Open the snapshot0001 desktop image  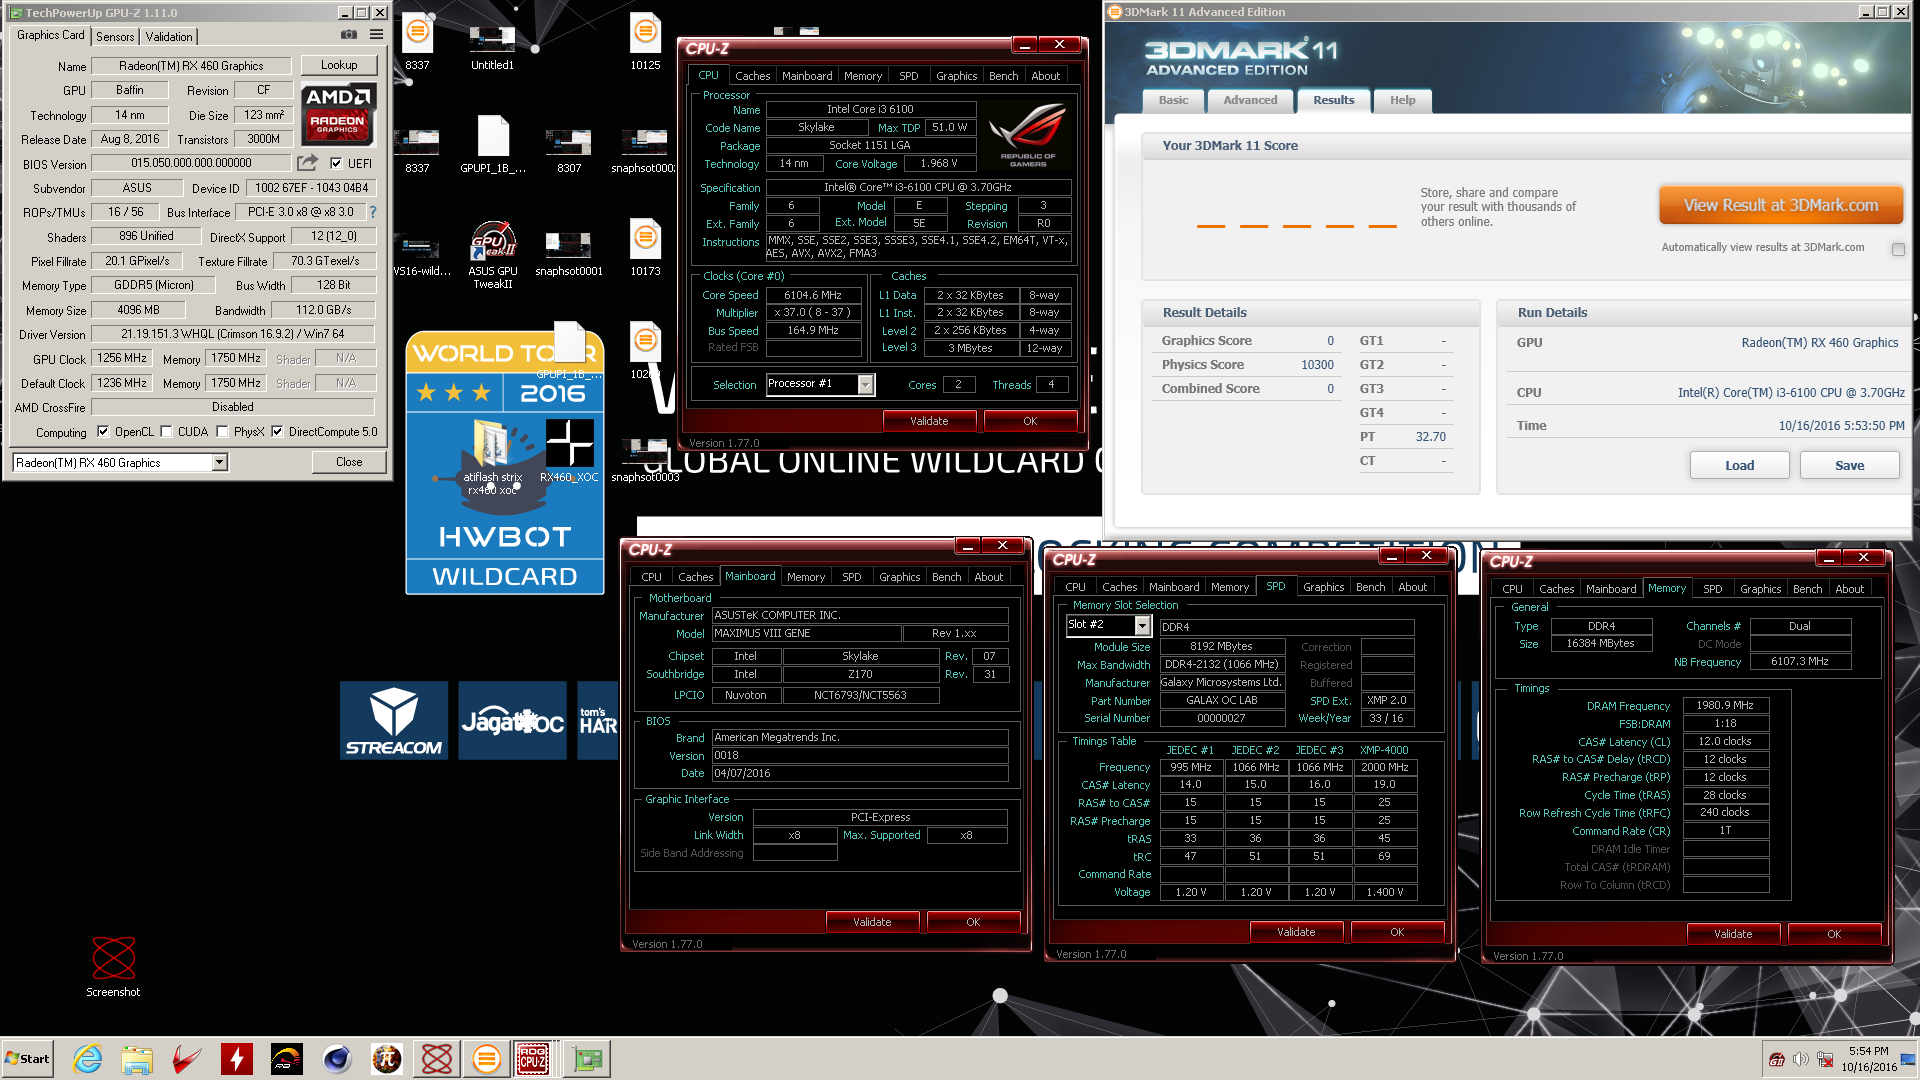(x=569, y=254)
